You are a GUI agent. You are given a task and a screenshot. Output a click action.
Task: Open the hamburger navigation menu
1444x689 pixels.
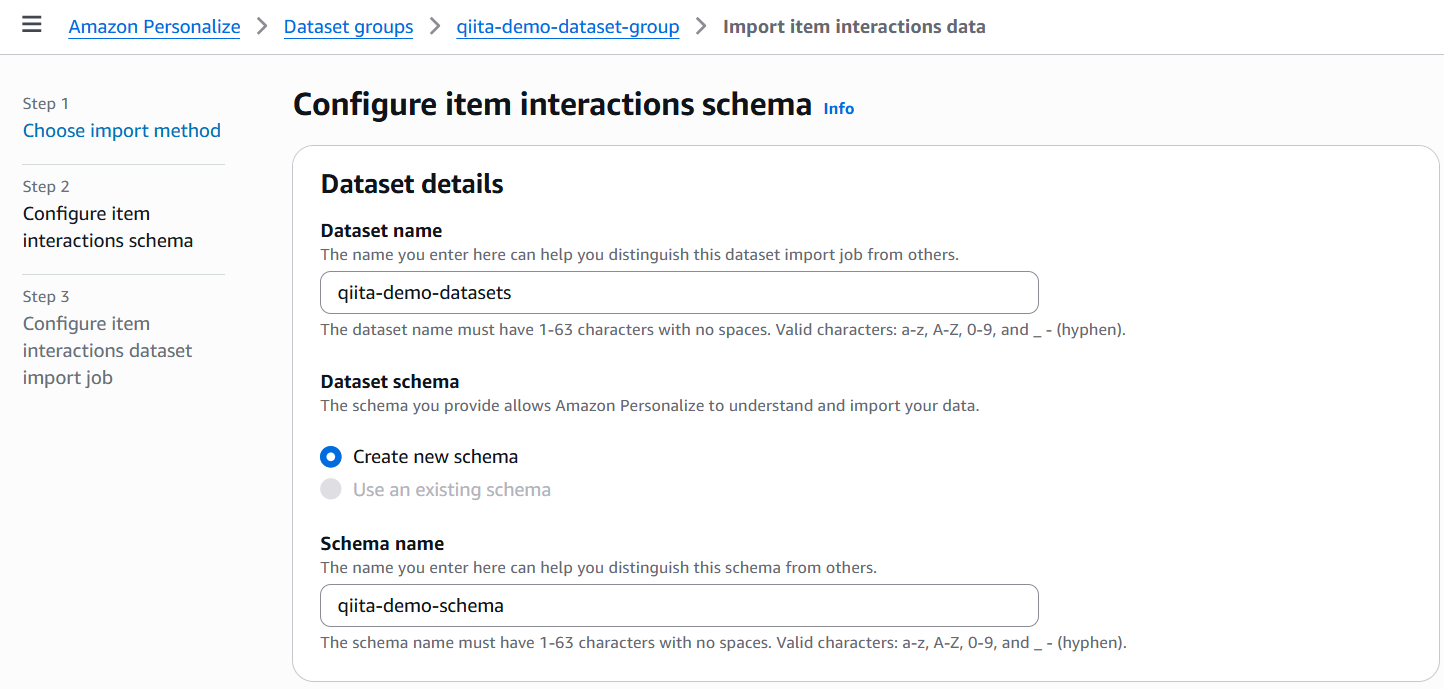point(32,25)
